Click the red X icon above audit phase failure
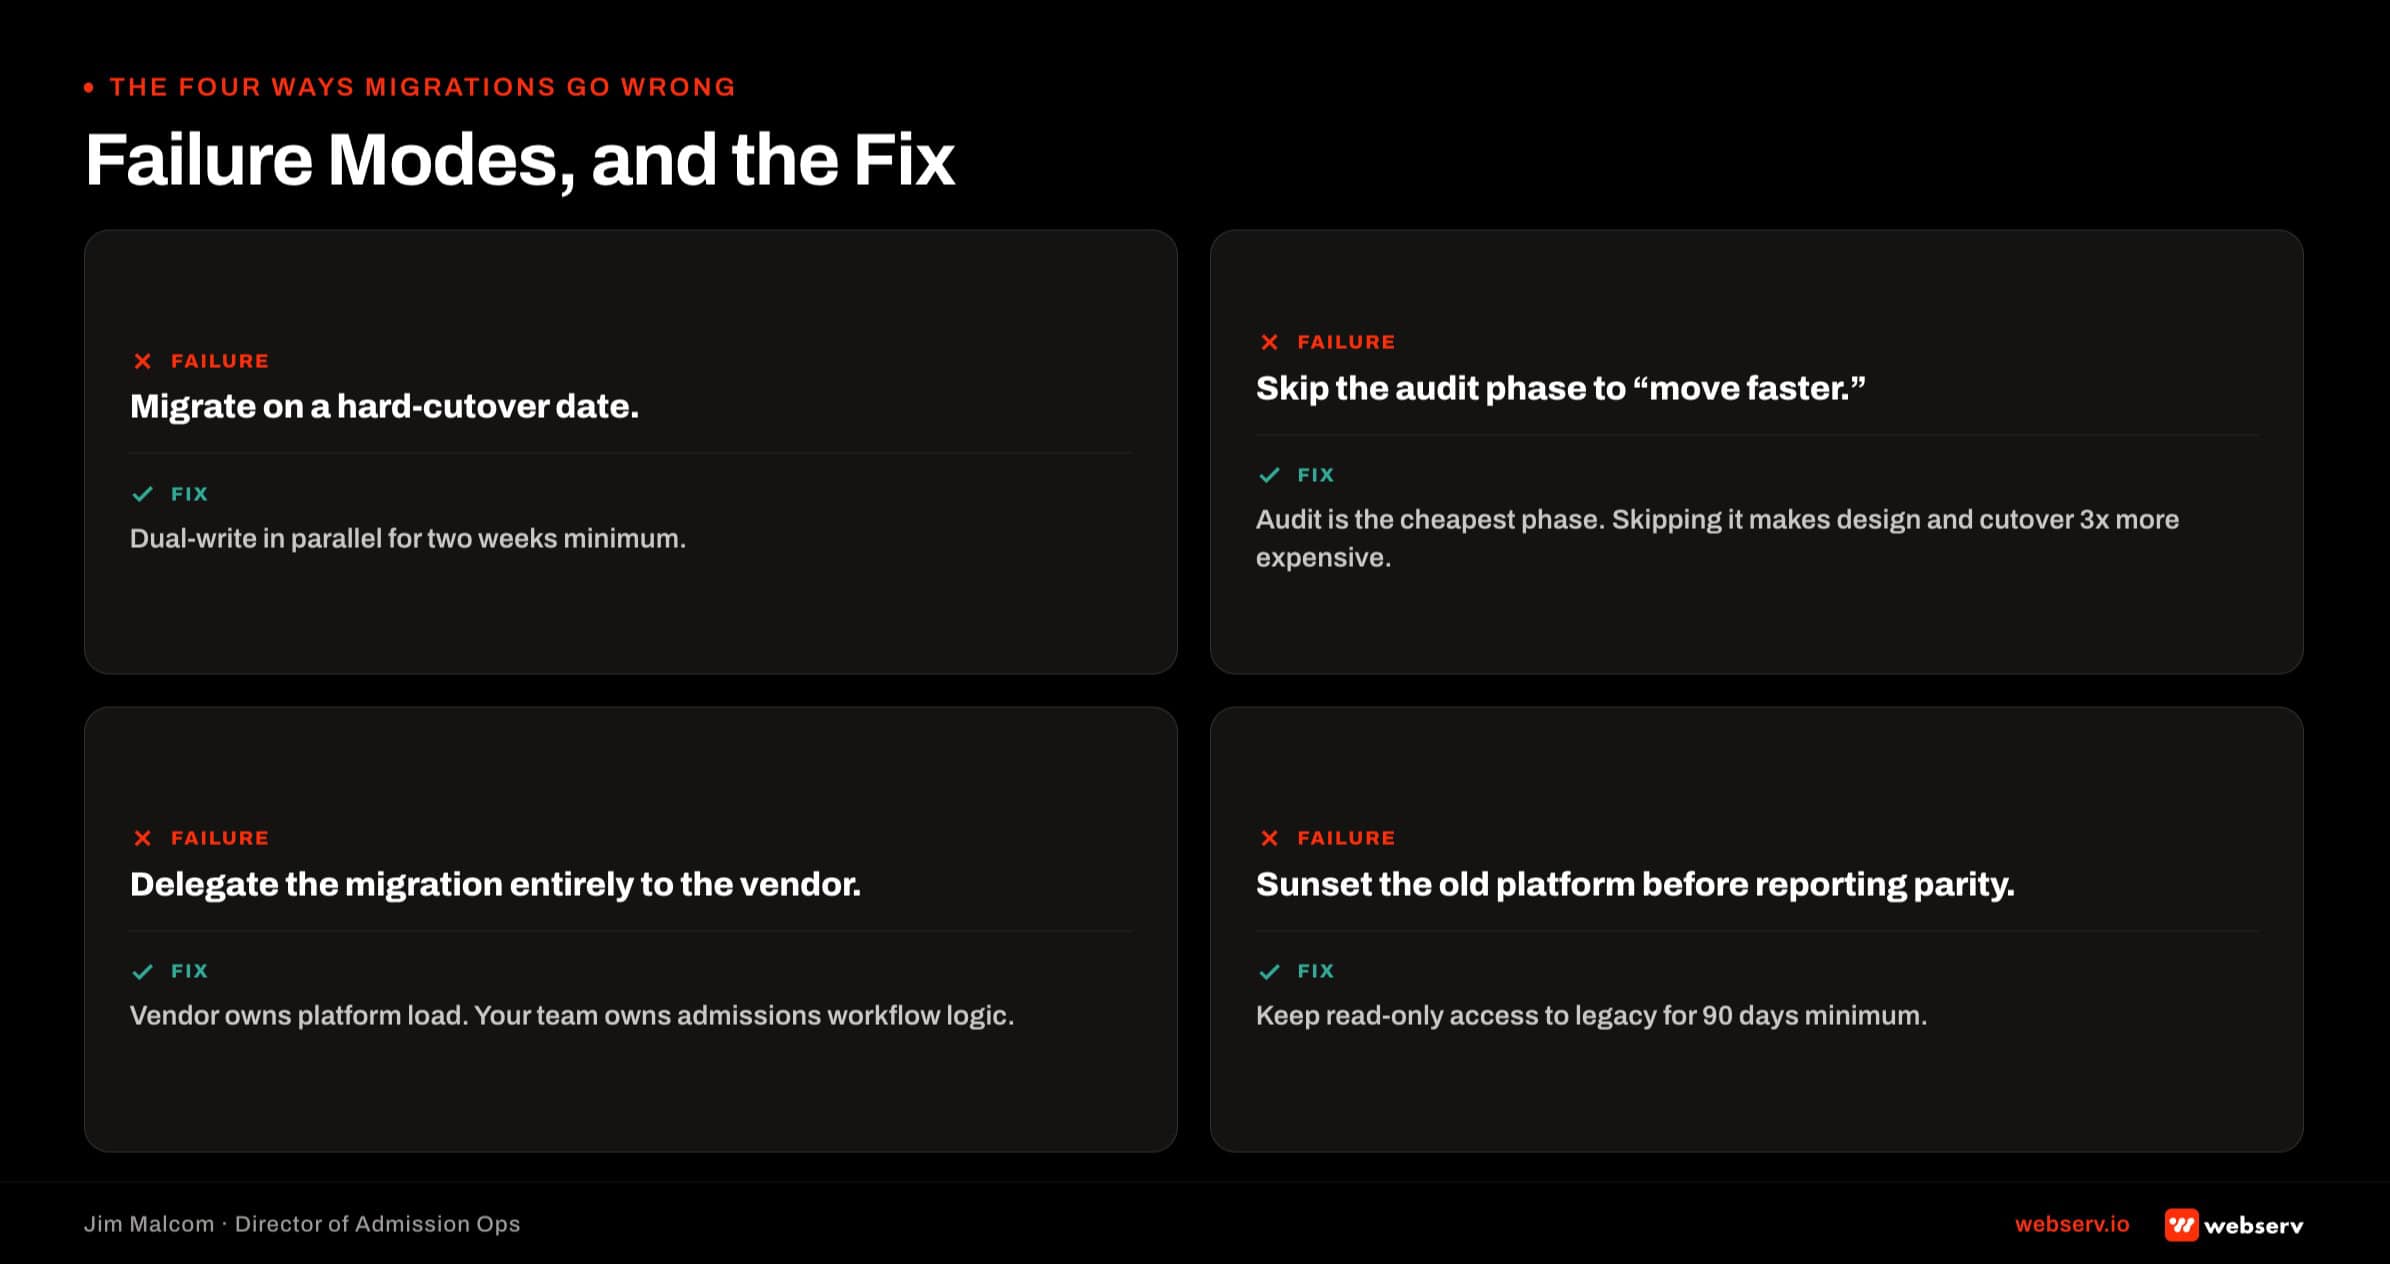Image resolution: width=2390 pixels, height=1264 pixels. point(1269,342)
